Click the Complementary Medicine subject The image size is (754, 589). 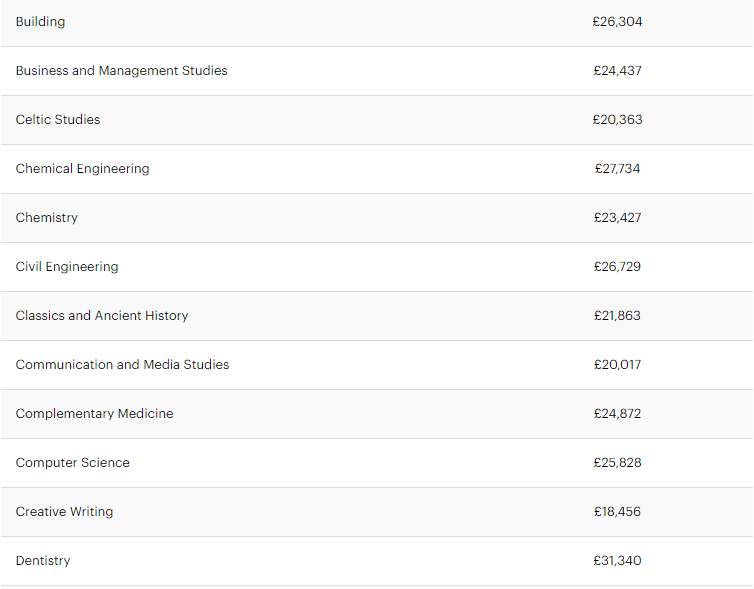(94, 414)
